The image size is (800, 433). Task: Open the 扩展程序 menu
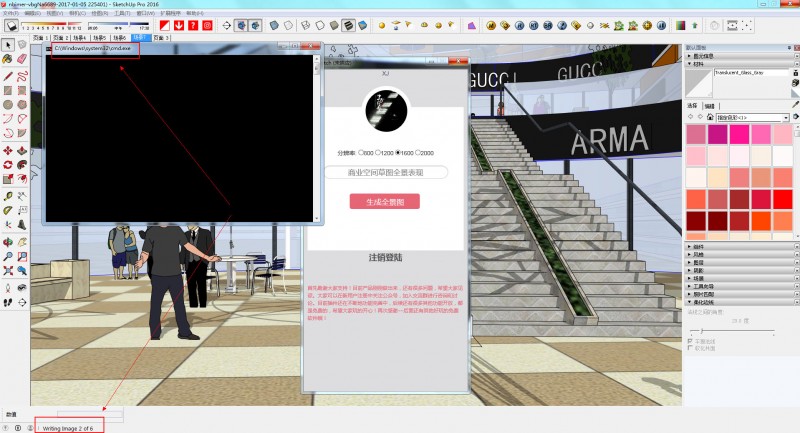tap(170, 13)
